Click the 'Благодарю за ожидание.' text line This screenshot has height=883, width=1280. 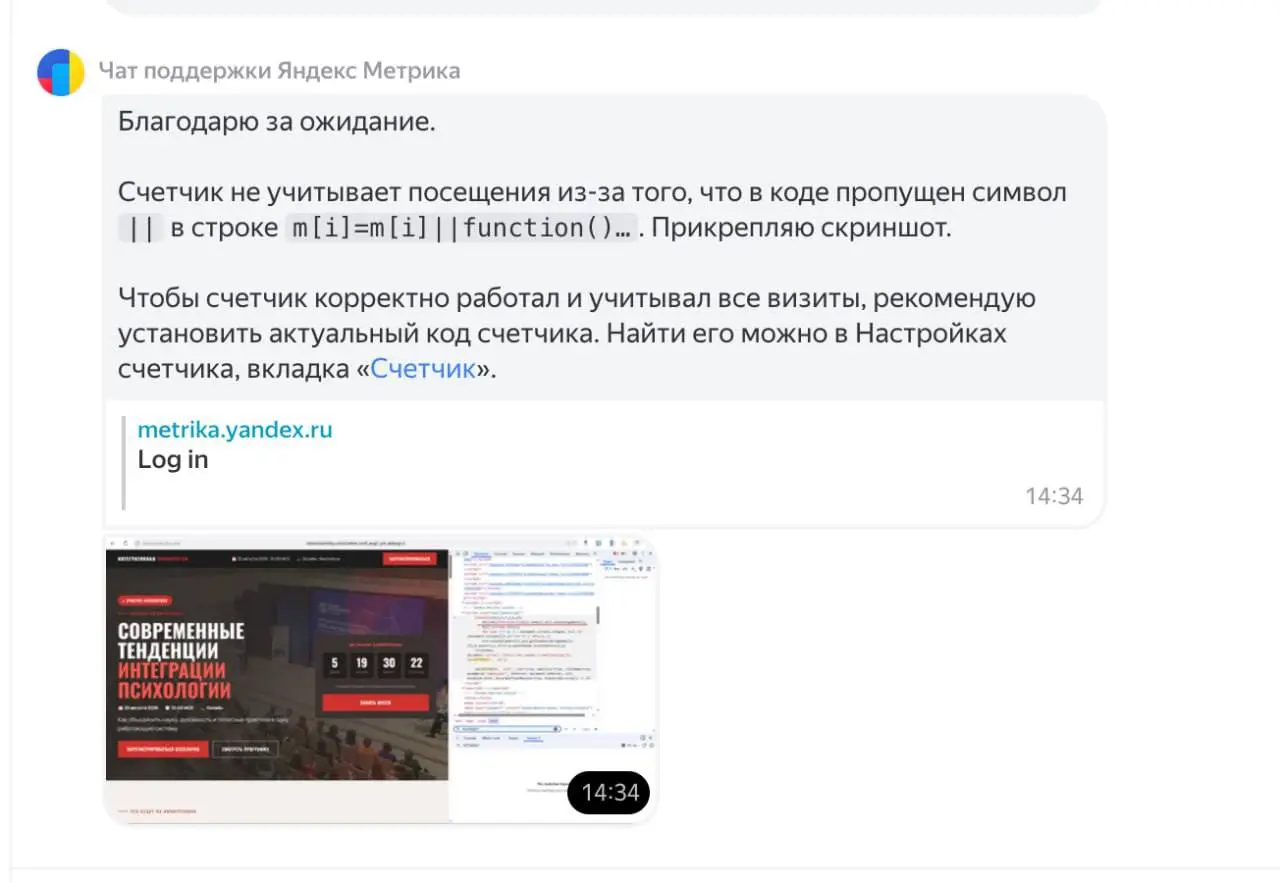click(277, 122)
